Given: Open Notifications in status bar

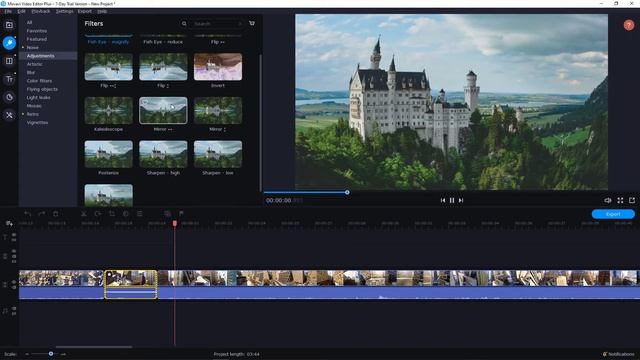Looking at the screenshot, I should (x=619, y=354).
